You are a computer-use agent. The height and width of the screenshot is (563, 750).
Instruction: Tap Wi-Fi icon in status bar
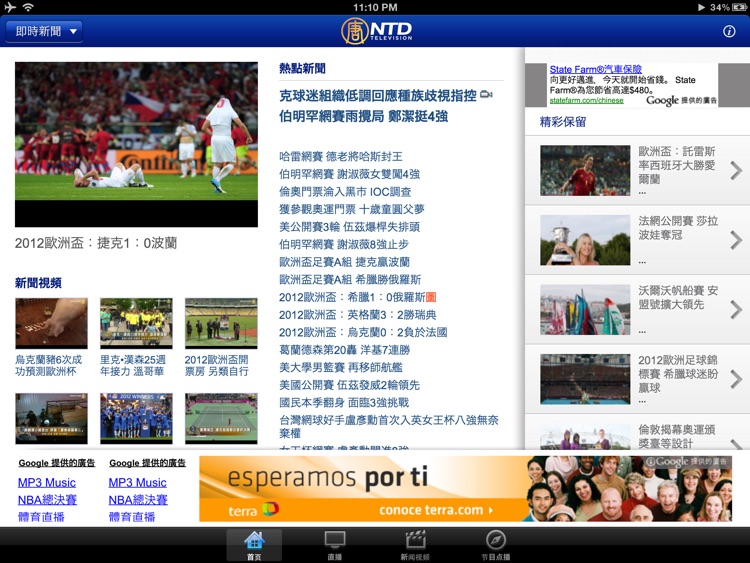29,7
